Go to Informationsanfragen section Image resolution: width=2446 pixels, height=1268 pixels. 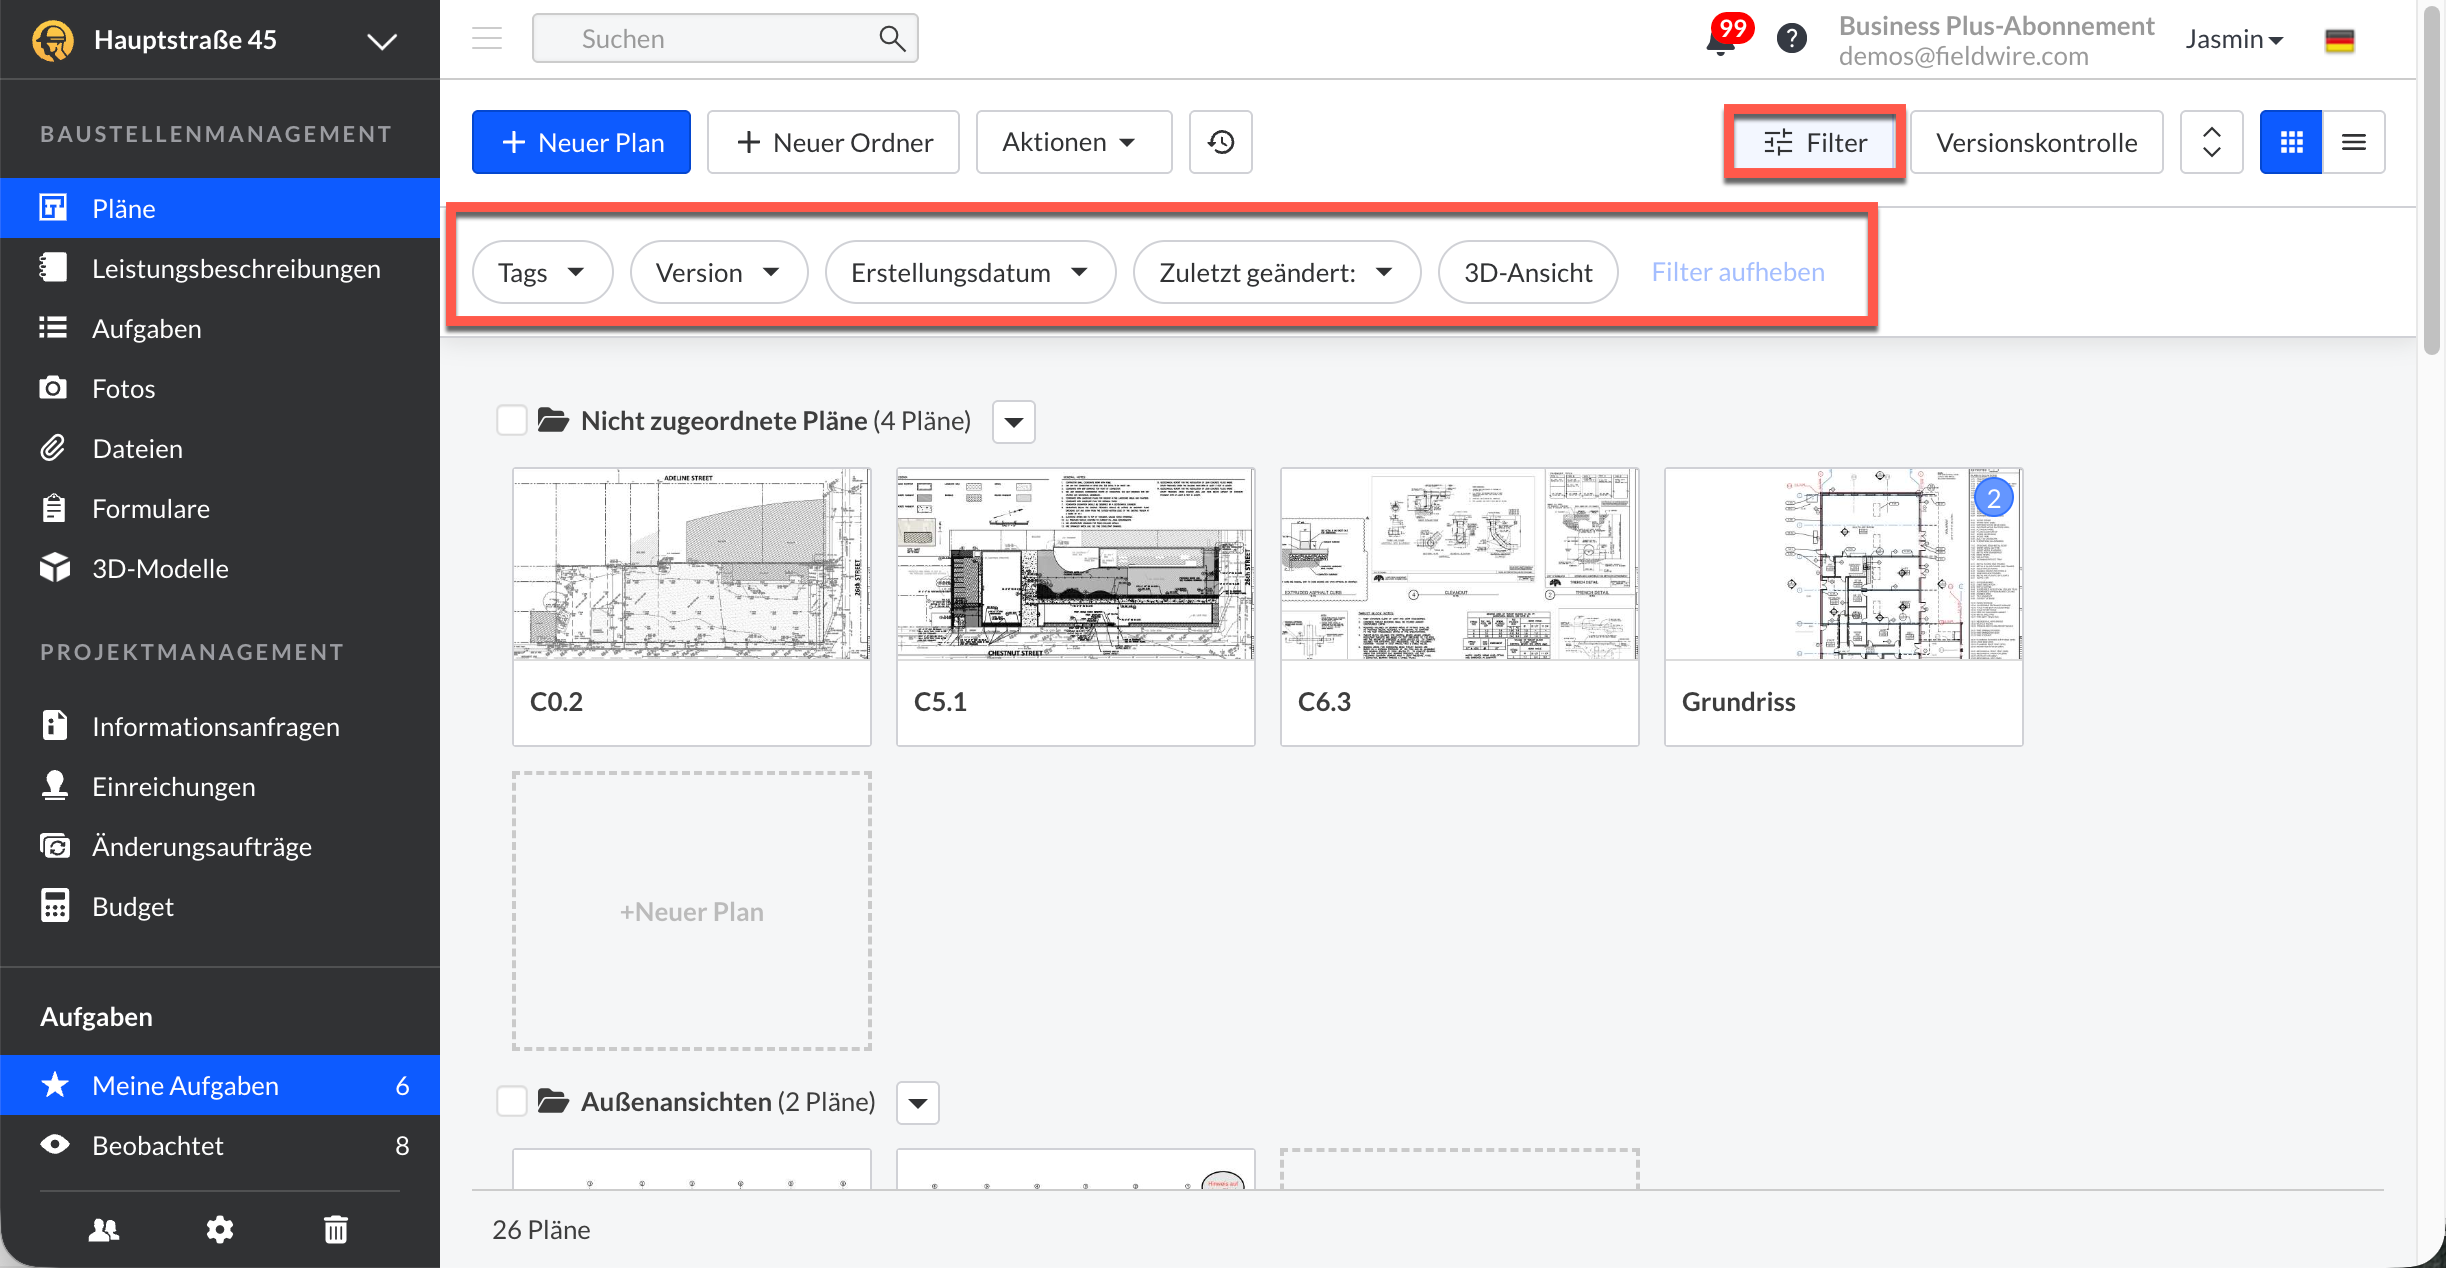[215, 726]
